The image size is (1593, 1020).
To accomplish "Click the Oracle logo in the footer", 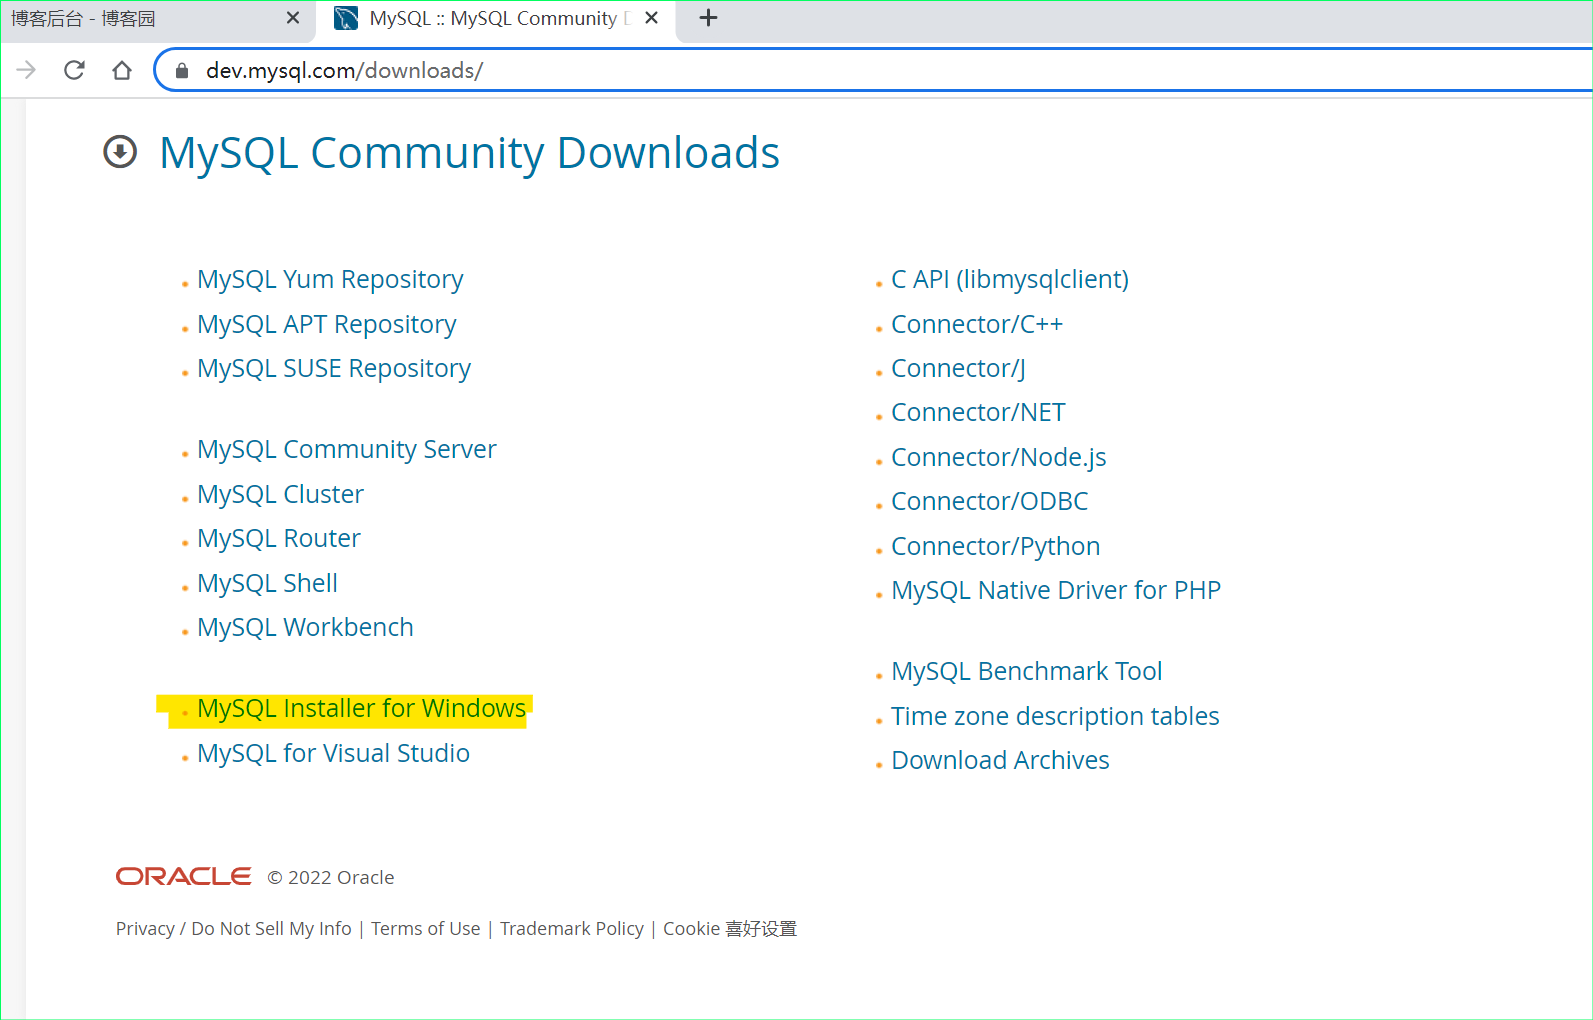I will tap(184, 877).
